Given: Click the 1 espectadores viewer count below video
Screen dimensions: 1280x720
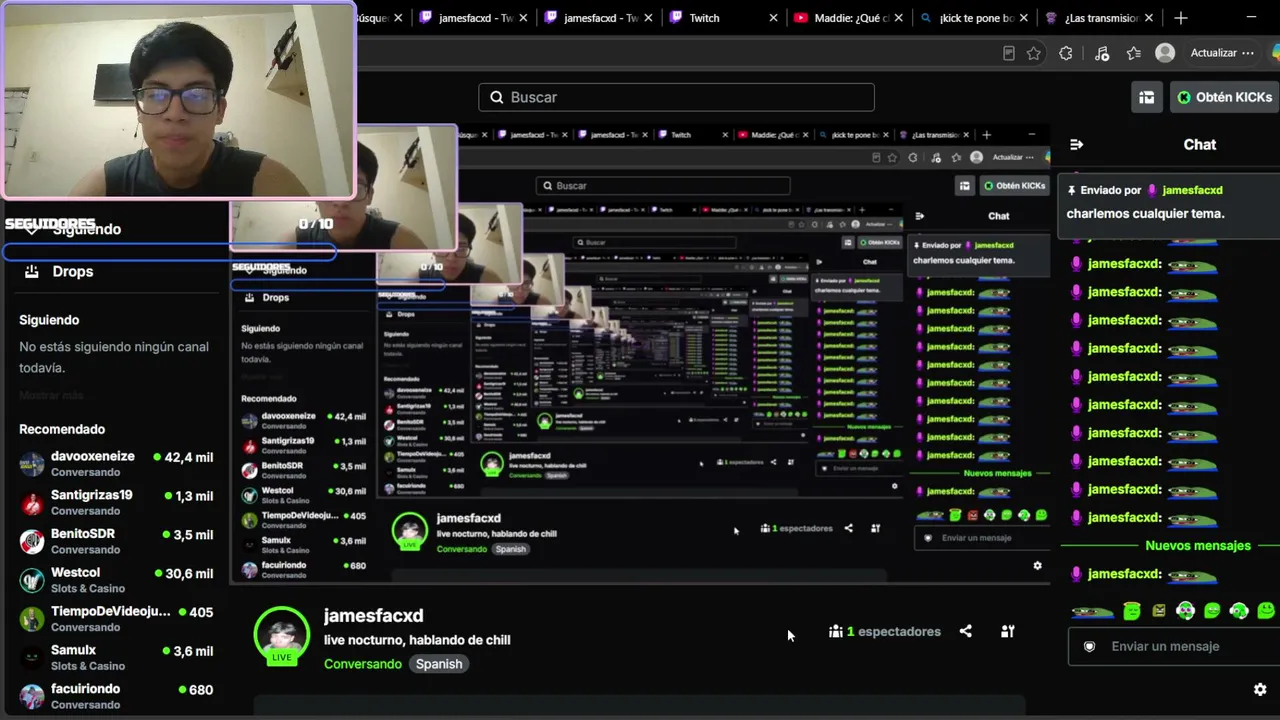Looking at the screenshot, I should tap(884, 632).
